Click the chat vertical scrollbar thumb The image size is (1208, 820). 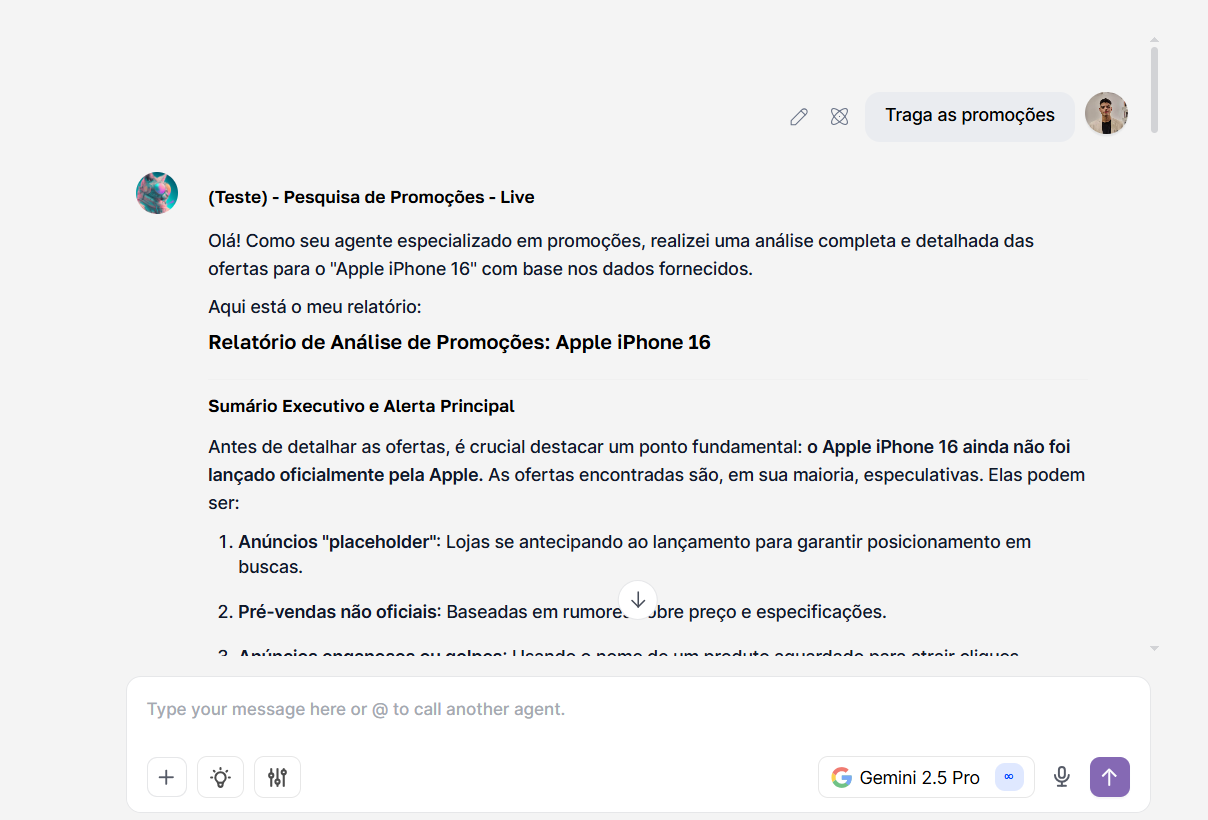tap(1154, 88)
